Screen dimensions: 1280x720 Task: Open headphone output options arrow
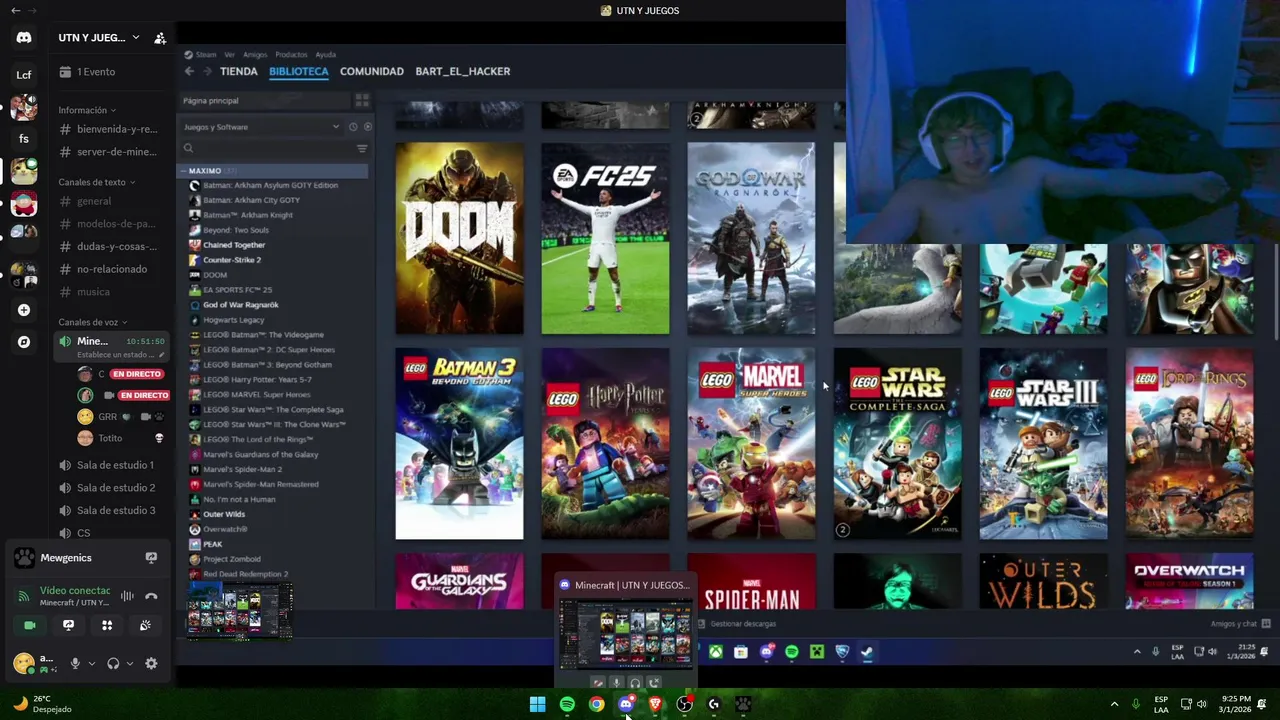pyautogui.click(x=129, y=663)
